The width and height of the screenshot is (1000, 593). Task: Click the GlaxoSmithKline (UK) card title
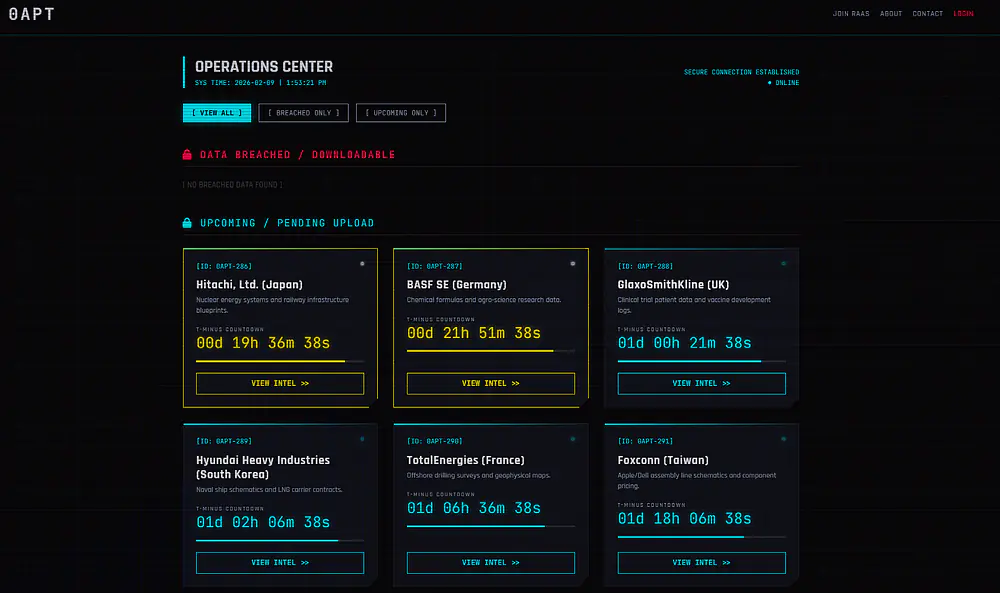click(x=673, y=285)
